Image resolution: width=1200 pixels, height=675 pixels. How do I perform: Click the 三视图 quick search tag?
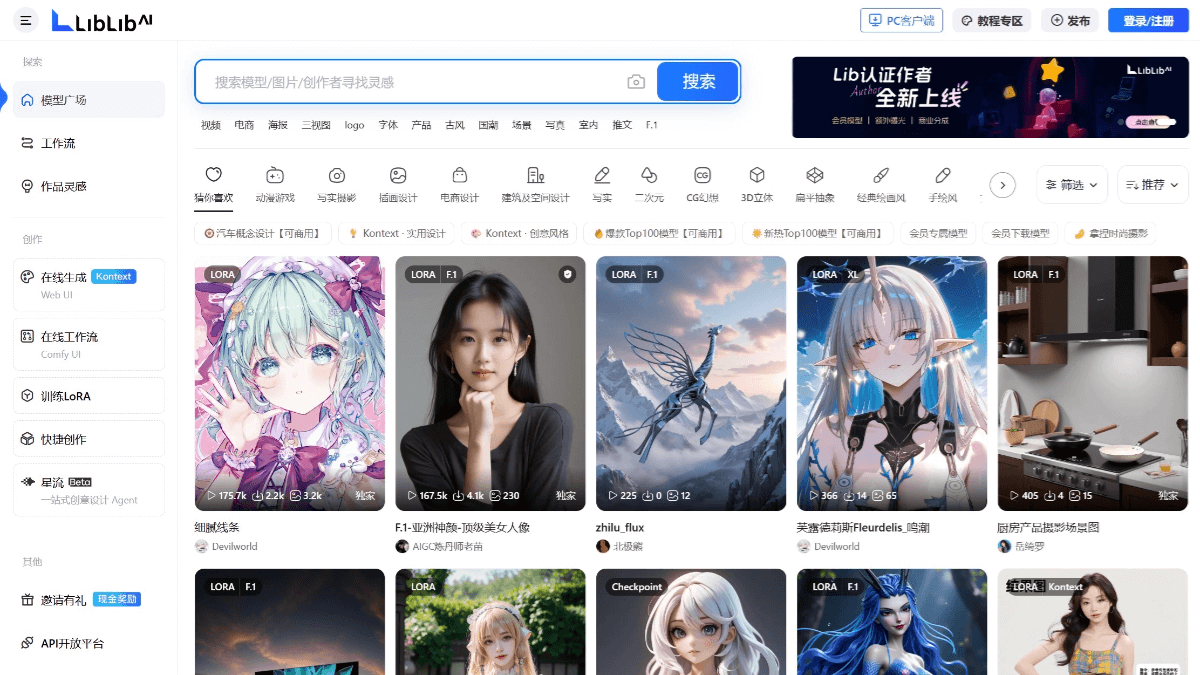coord(316,125)
